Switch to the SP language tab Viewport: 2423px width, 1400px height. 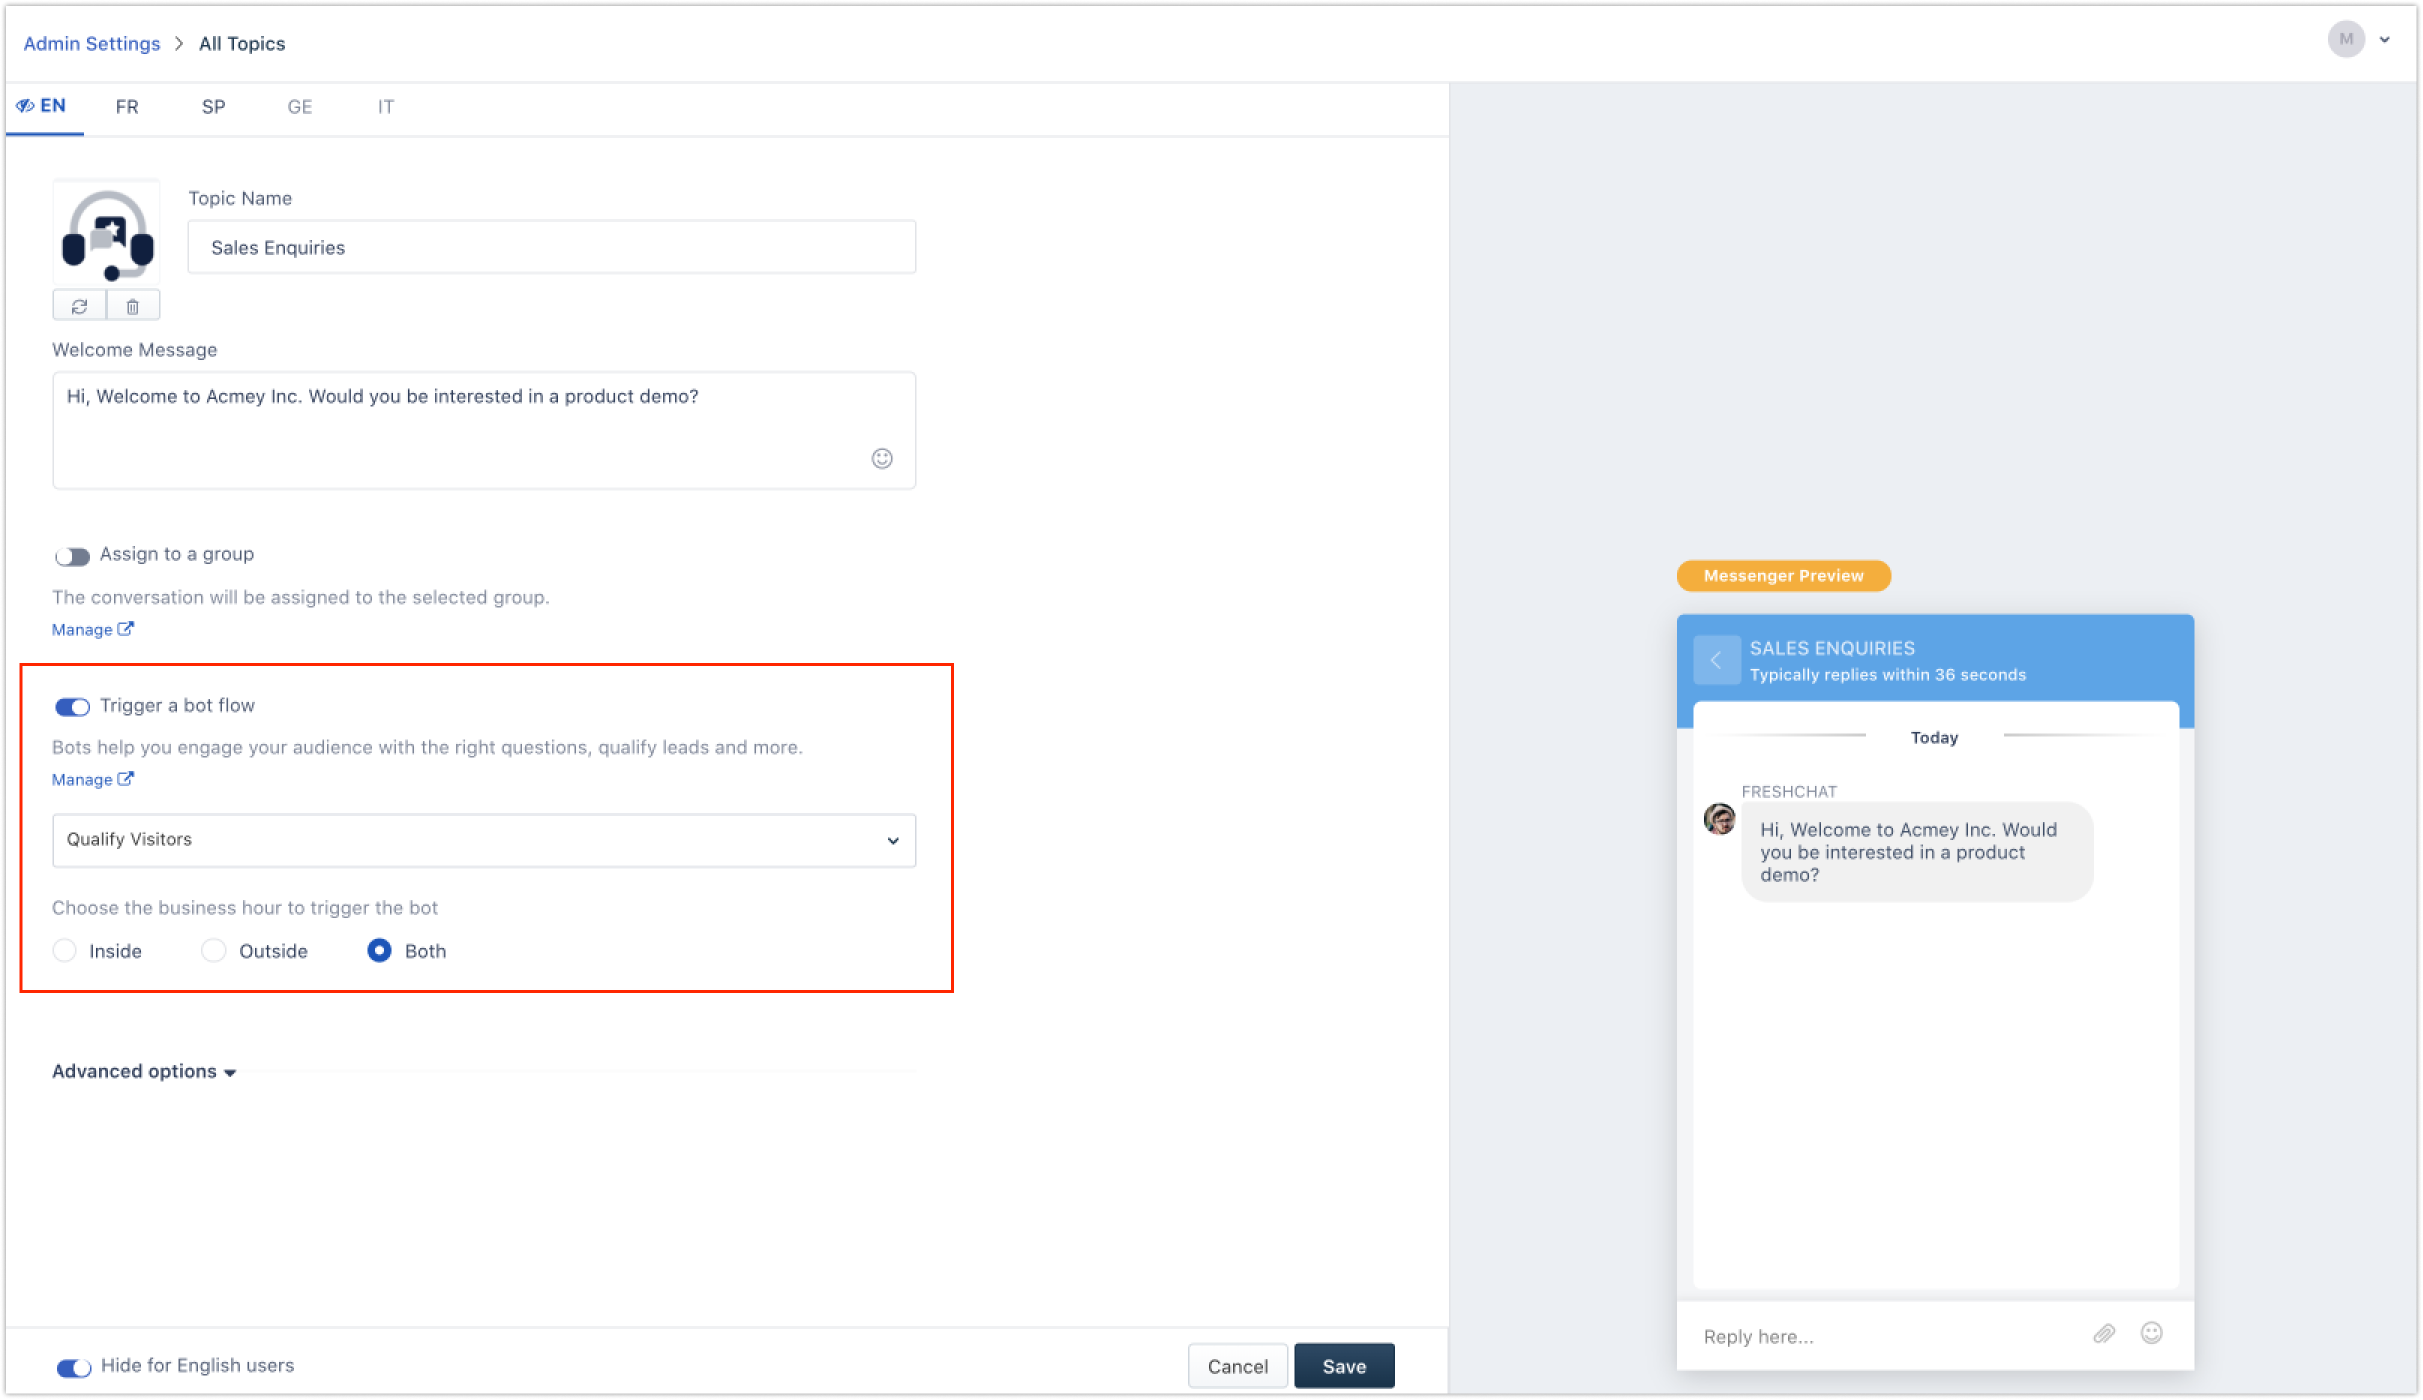213,107
